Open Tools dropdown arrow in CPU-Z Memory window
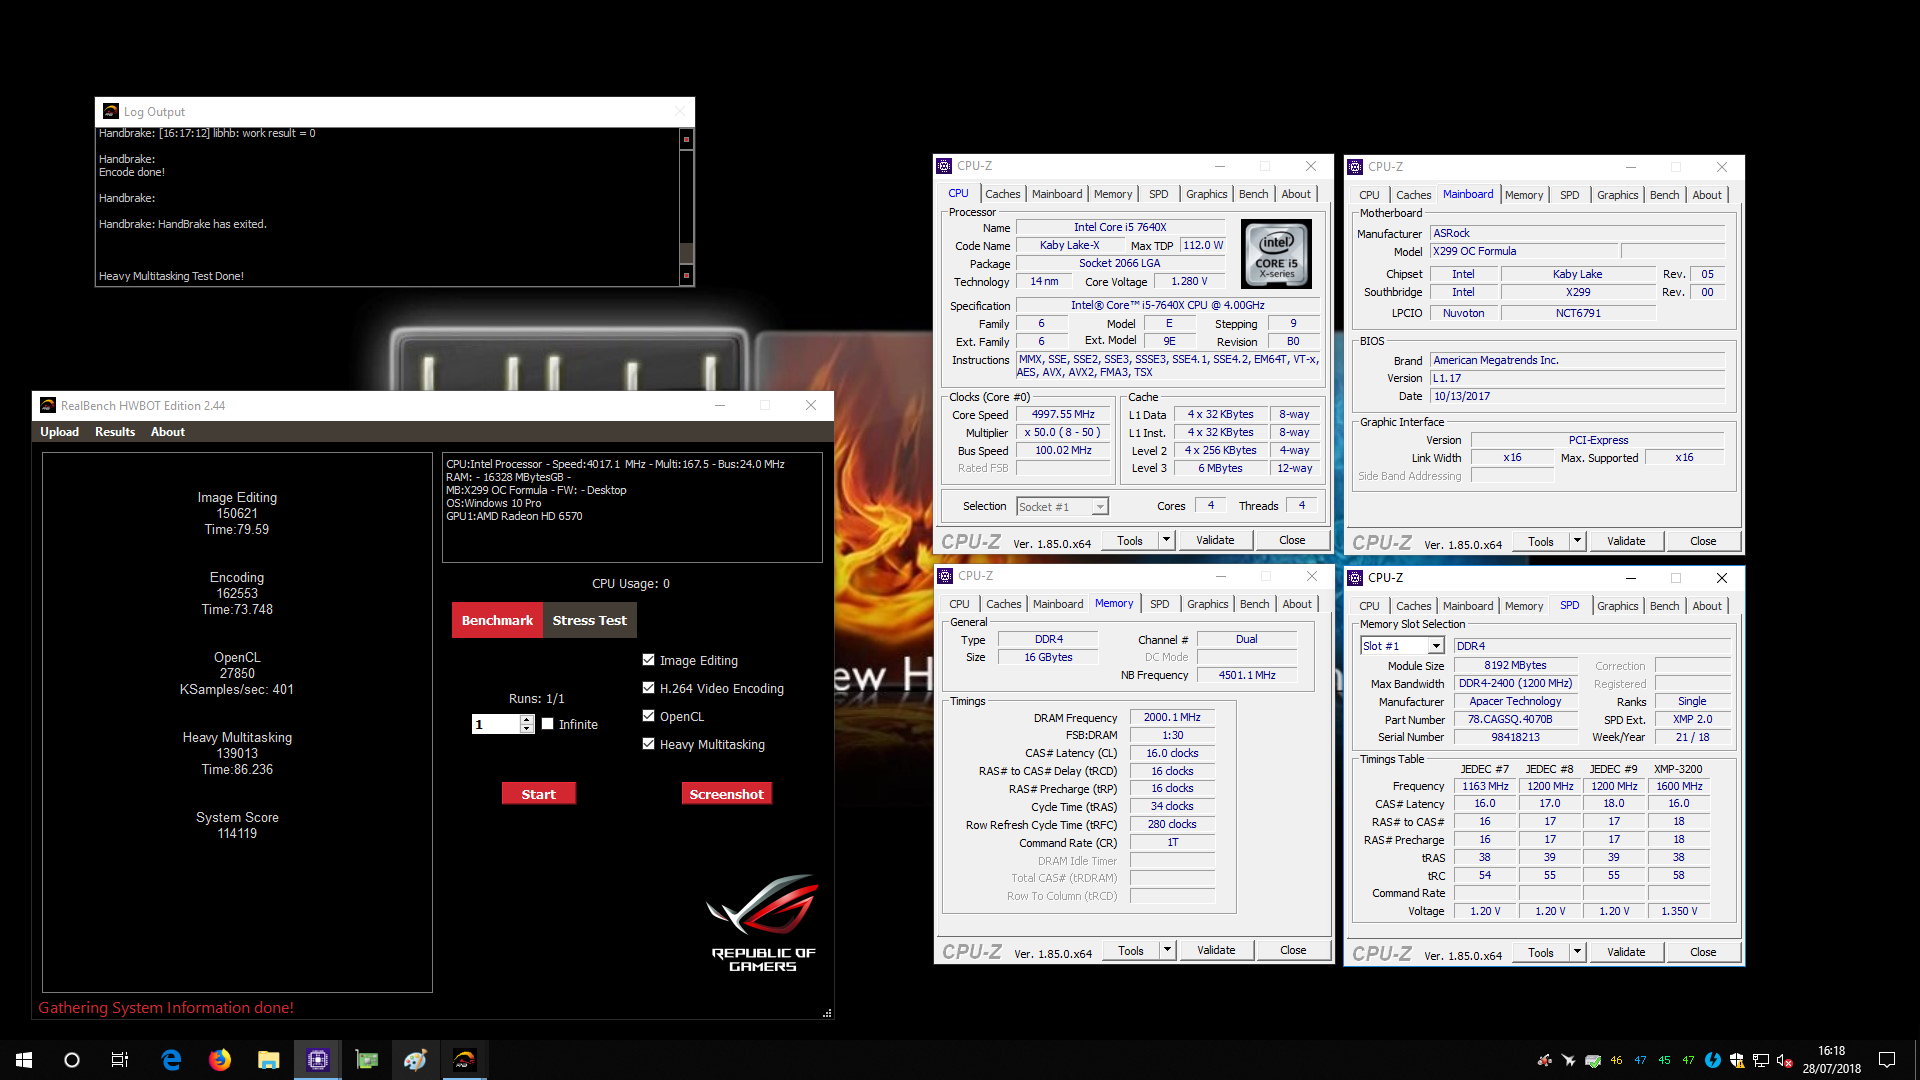This screenshot has height=1080, width=1920. (x=1166, y=950)
